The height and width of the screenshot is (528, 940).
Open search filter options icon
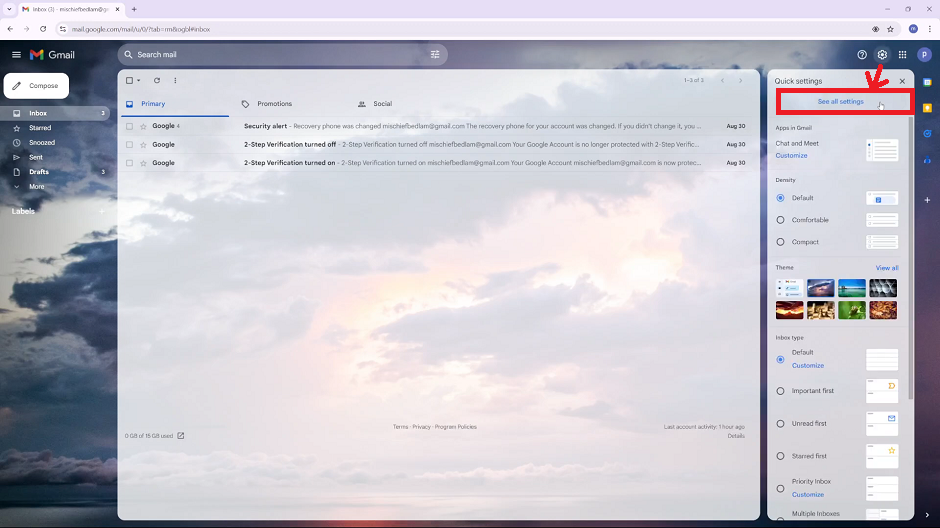pyautogui.click(x=435, y=55)
